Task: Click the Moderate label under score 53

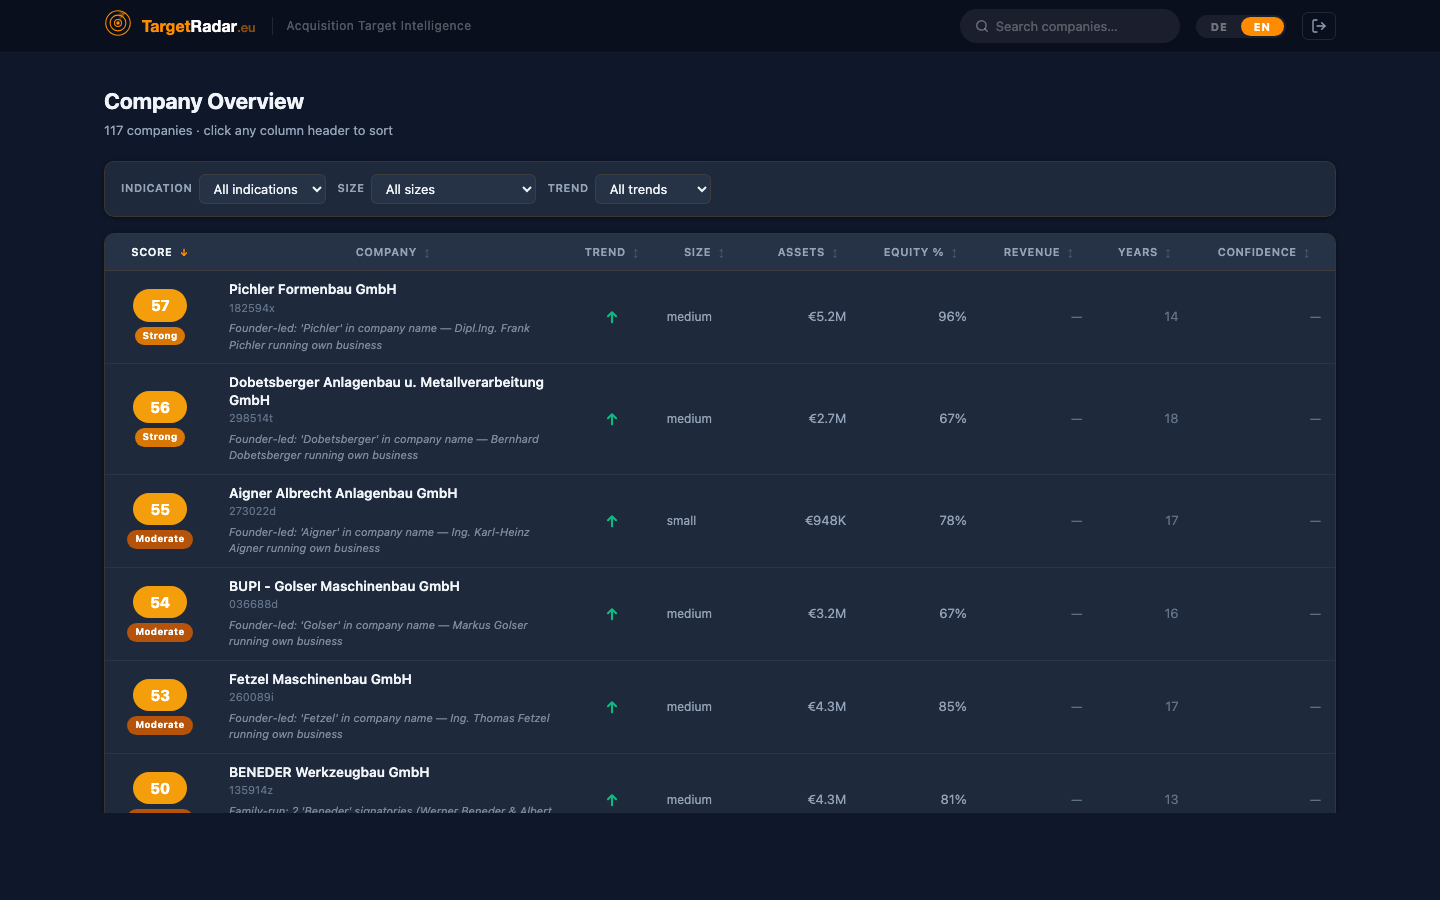Action: [x=160, y=725]
